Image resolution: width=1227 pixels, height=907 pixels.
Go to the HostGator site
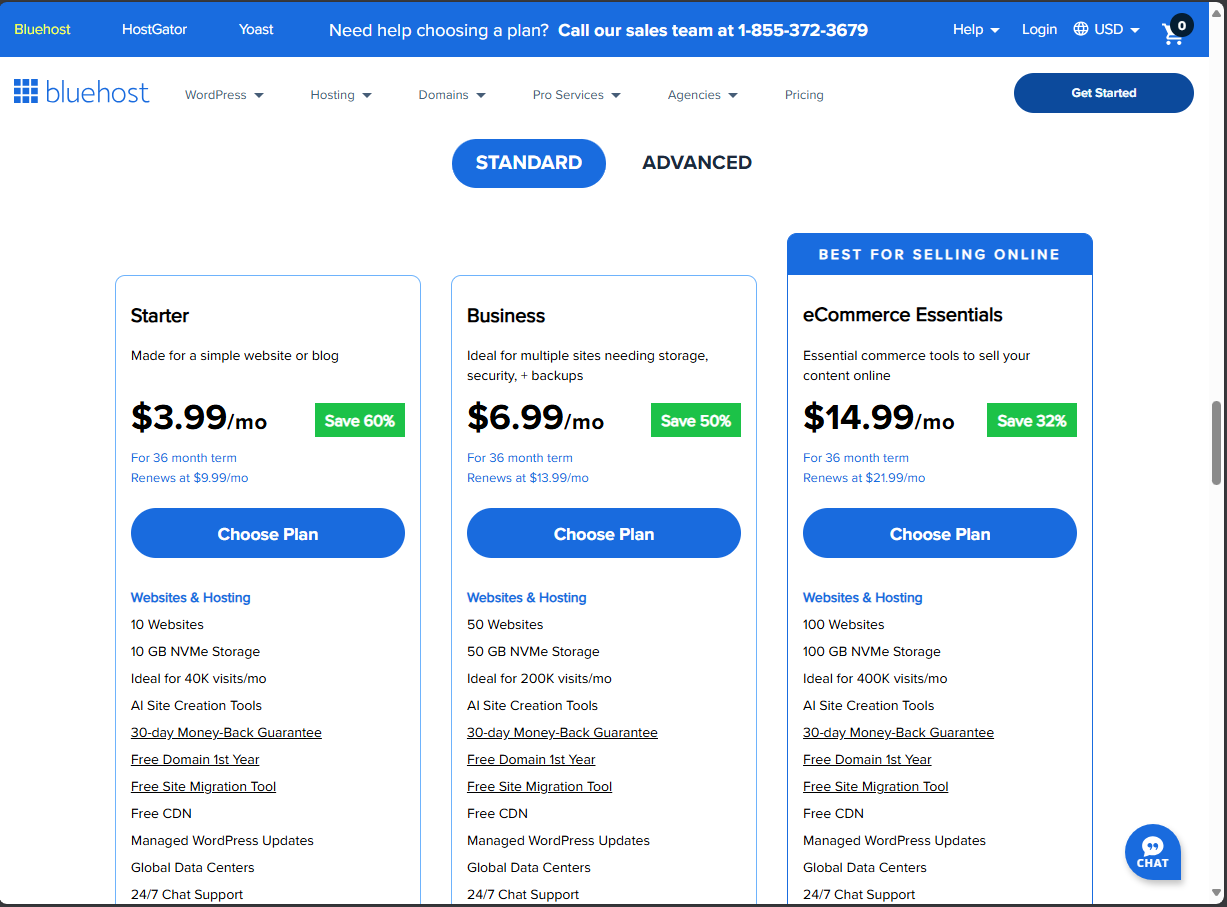point(154,29)
